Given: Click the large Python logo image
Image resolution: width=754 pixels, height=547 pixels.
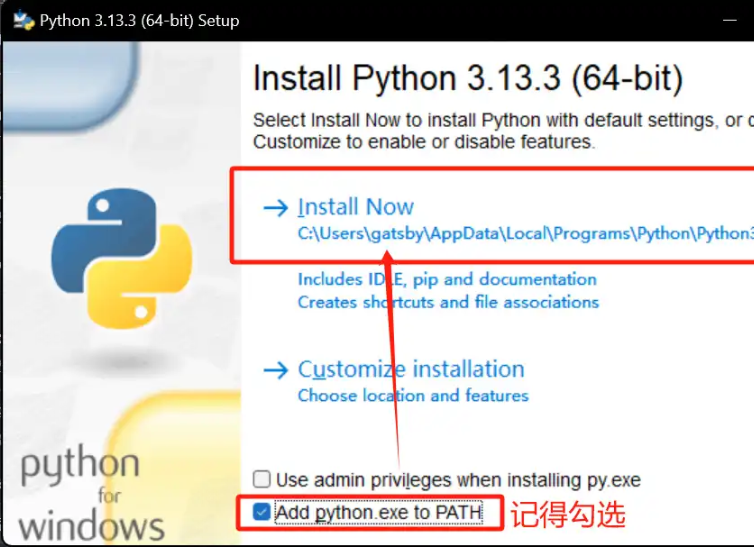Looking at the screenshot, I should (122, 258).
